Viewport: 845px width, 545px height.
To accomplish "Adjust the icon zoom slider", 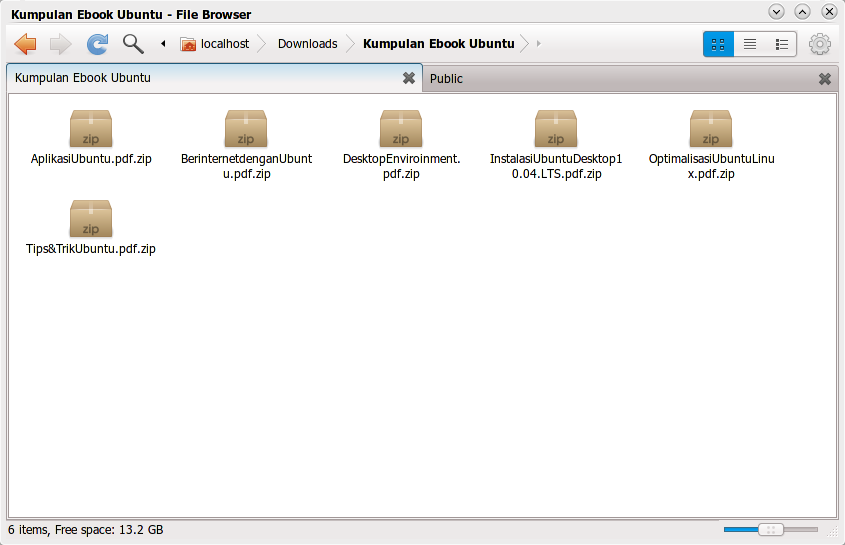I will [771, 530].
